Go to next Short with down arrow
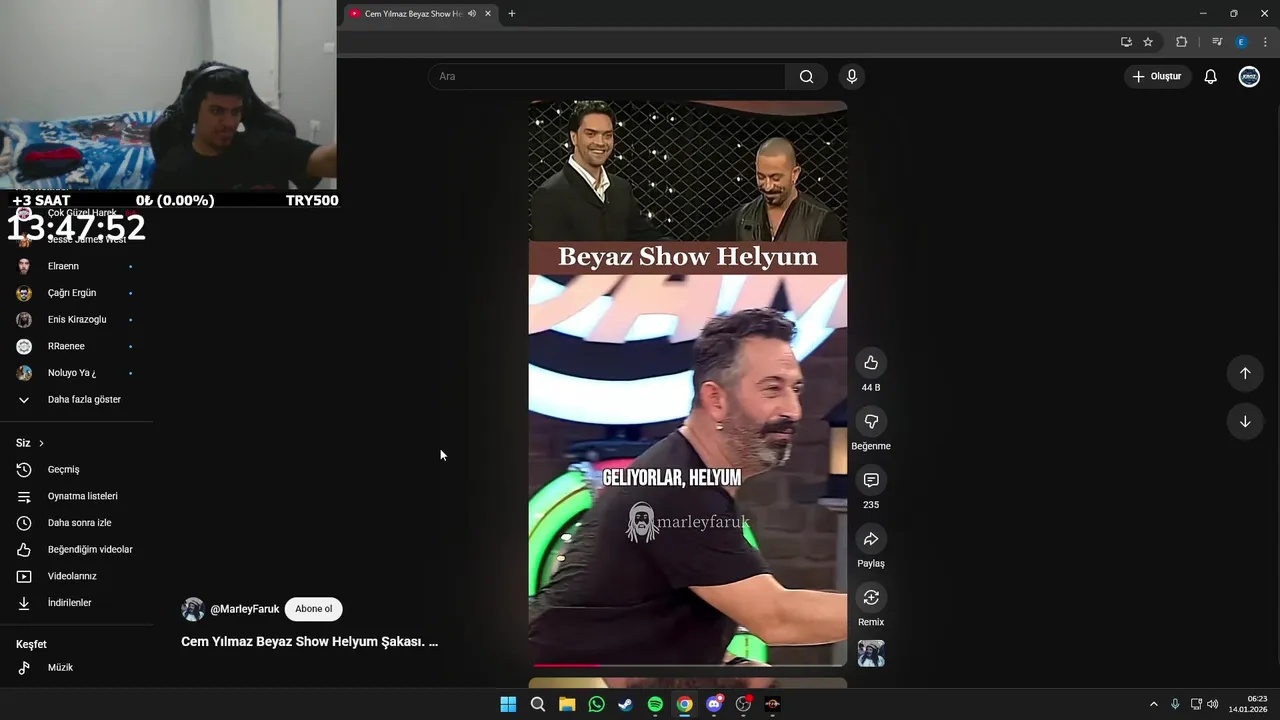1280x720 pixels. coord(1245,421)
